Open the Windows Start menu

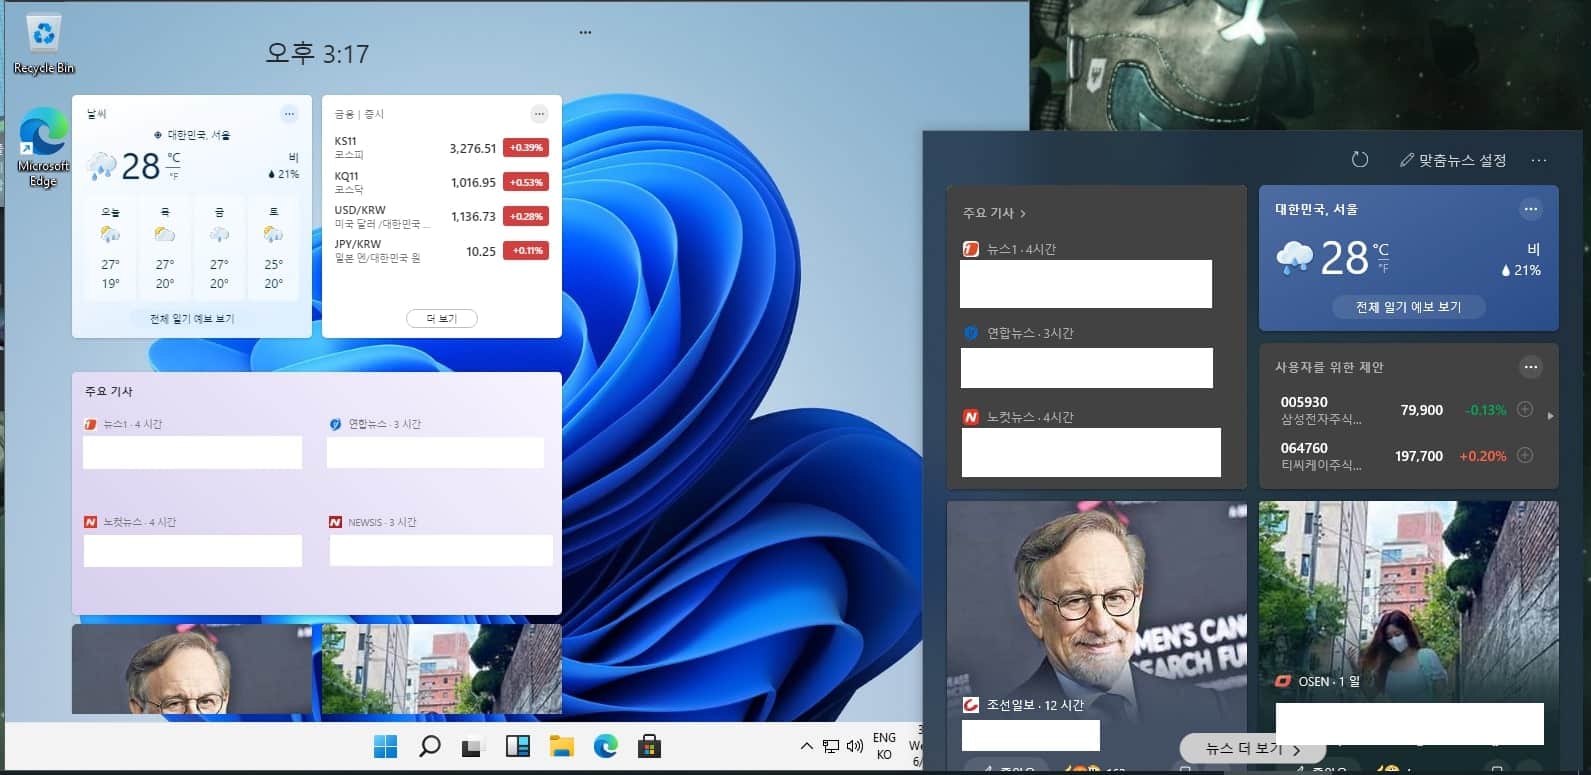point(385,746)
